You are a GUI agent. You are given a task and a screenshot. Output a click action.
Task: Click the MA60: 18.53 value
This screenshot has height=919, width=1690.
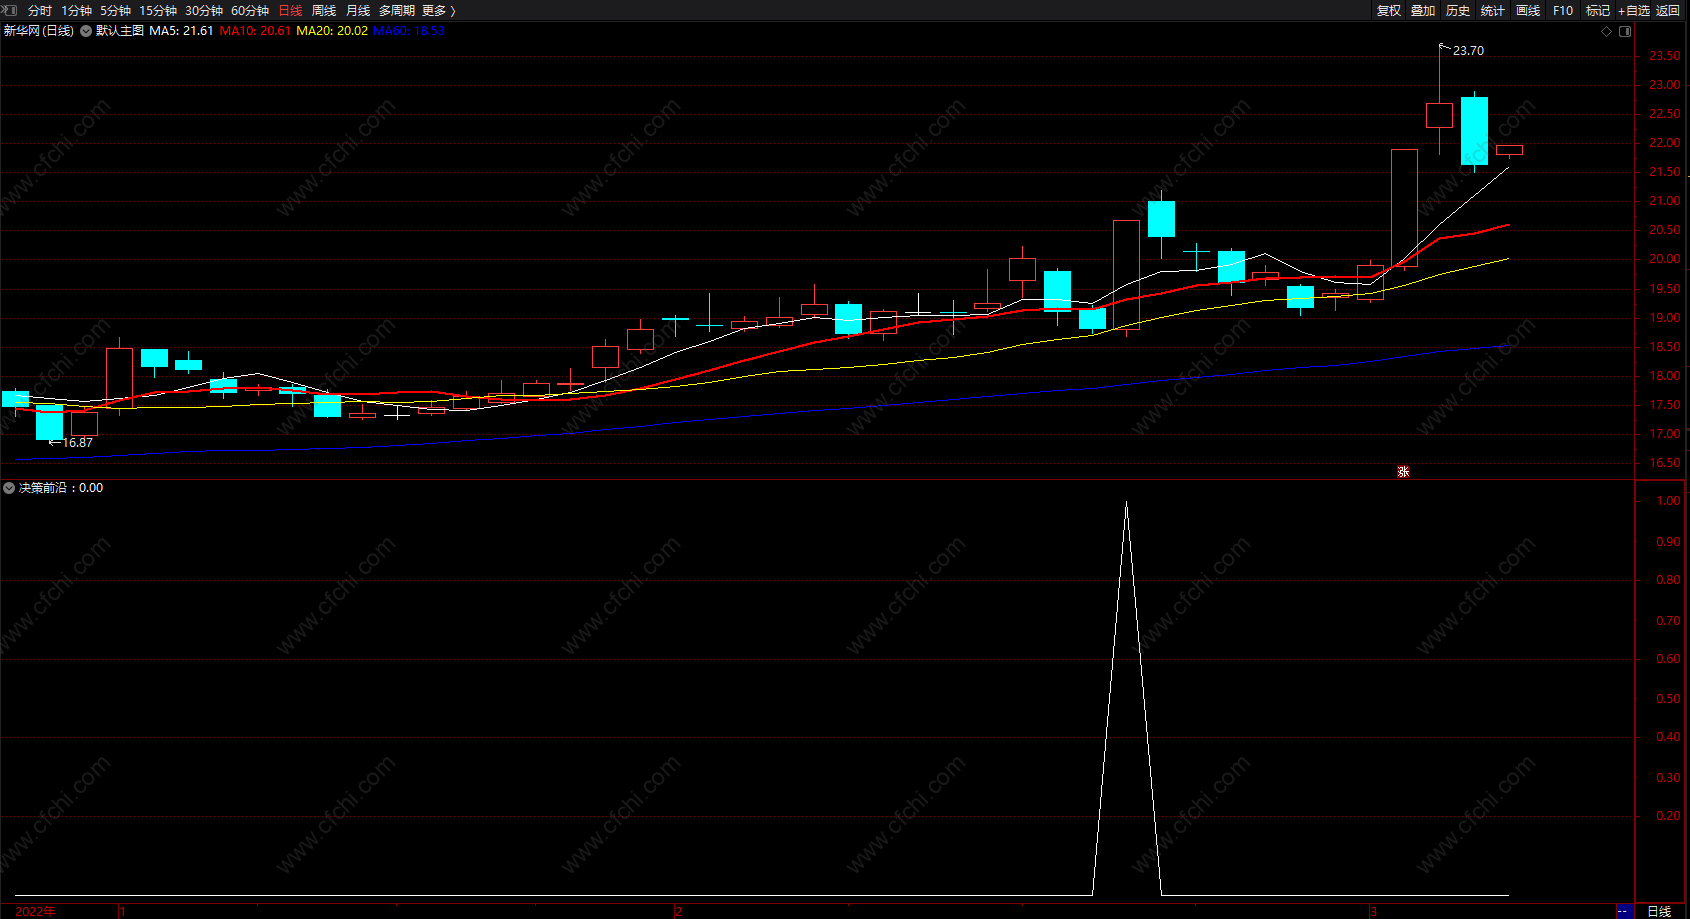[x=409, y=31]
